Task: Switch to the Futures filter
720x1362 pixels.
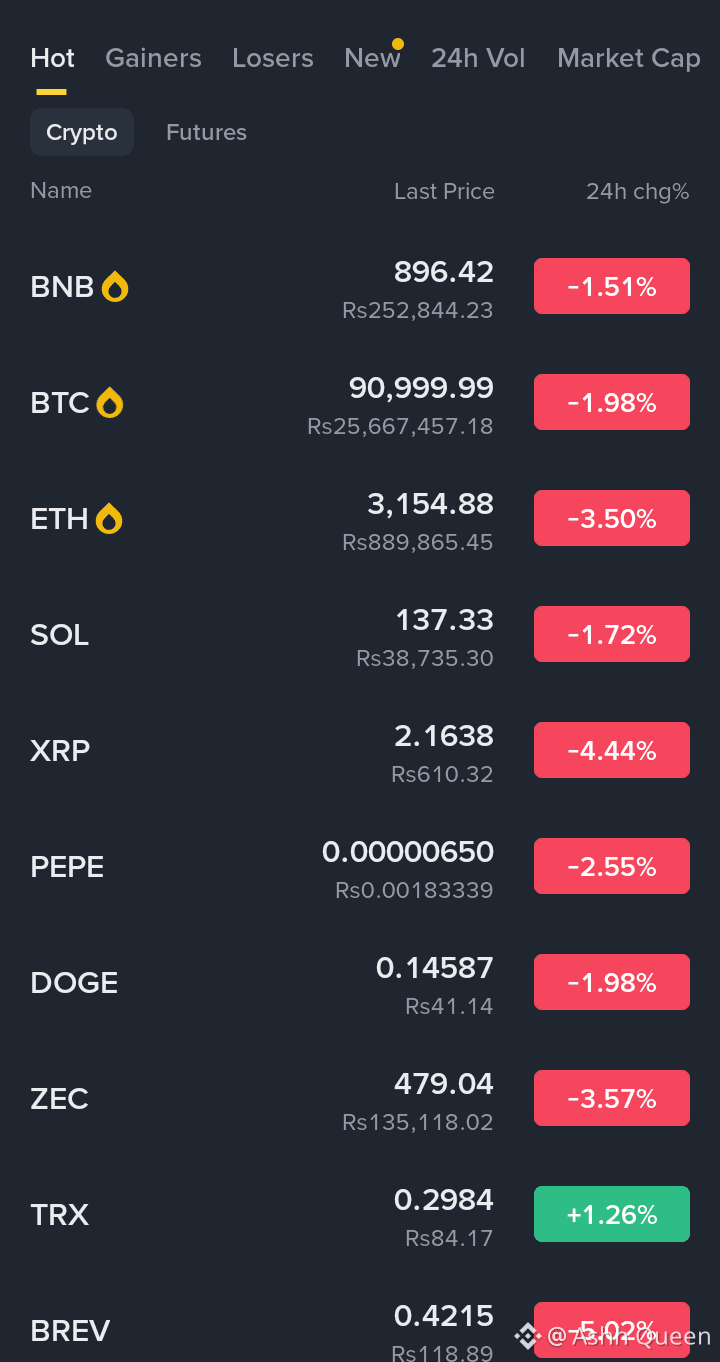Action: pyautogui.click(x=206, y=132)
